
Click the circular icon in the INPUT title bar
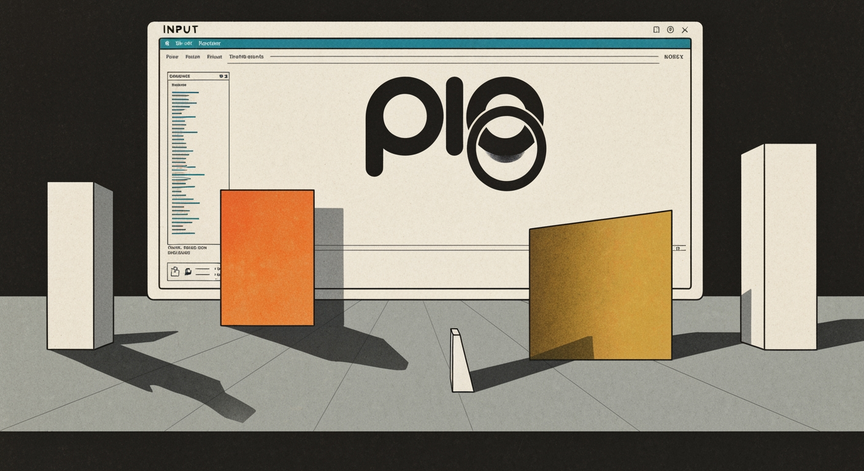pyautogui.click(x=671, y=30)
